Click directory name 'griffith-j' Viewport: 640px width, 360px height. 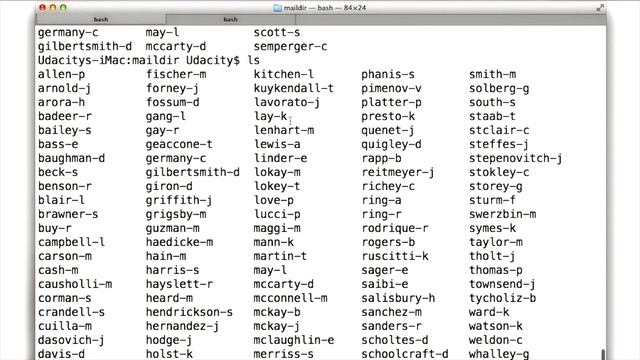(179, 200)
